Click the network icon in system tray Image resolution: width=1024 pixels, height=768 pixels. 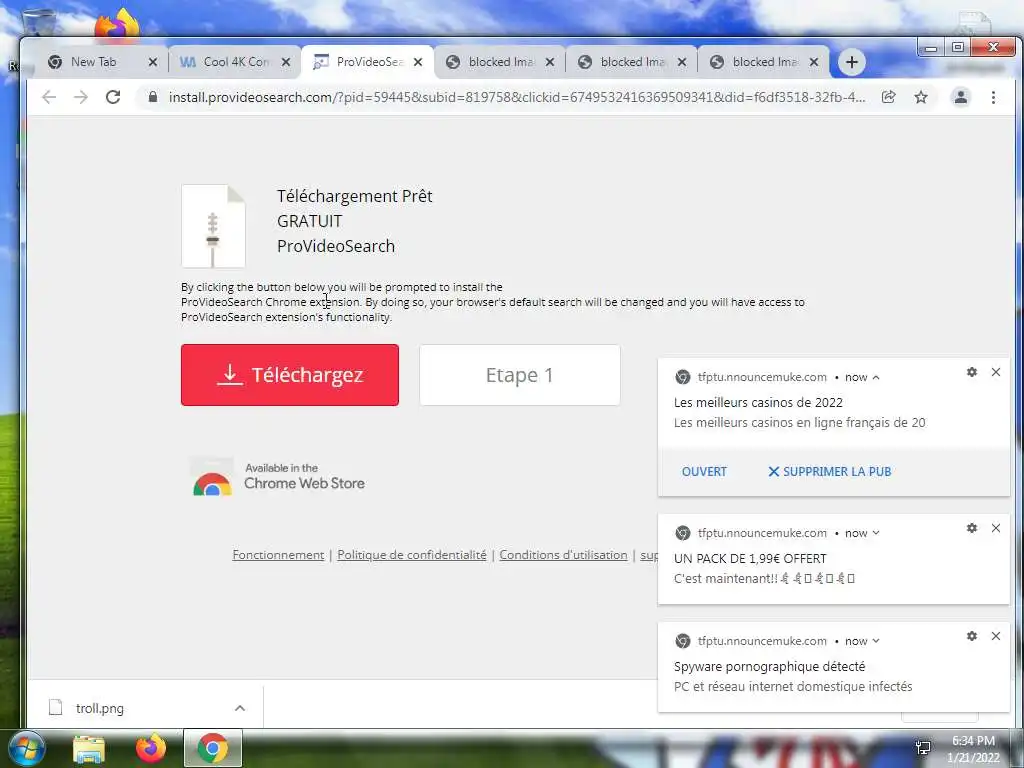pyautogui.click(x=923, y=748)
